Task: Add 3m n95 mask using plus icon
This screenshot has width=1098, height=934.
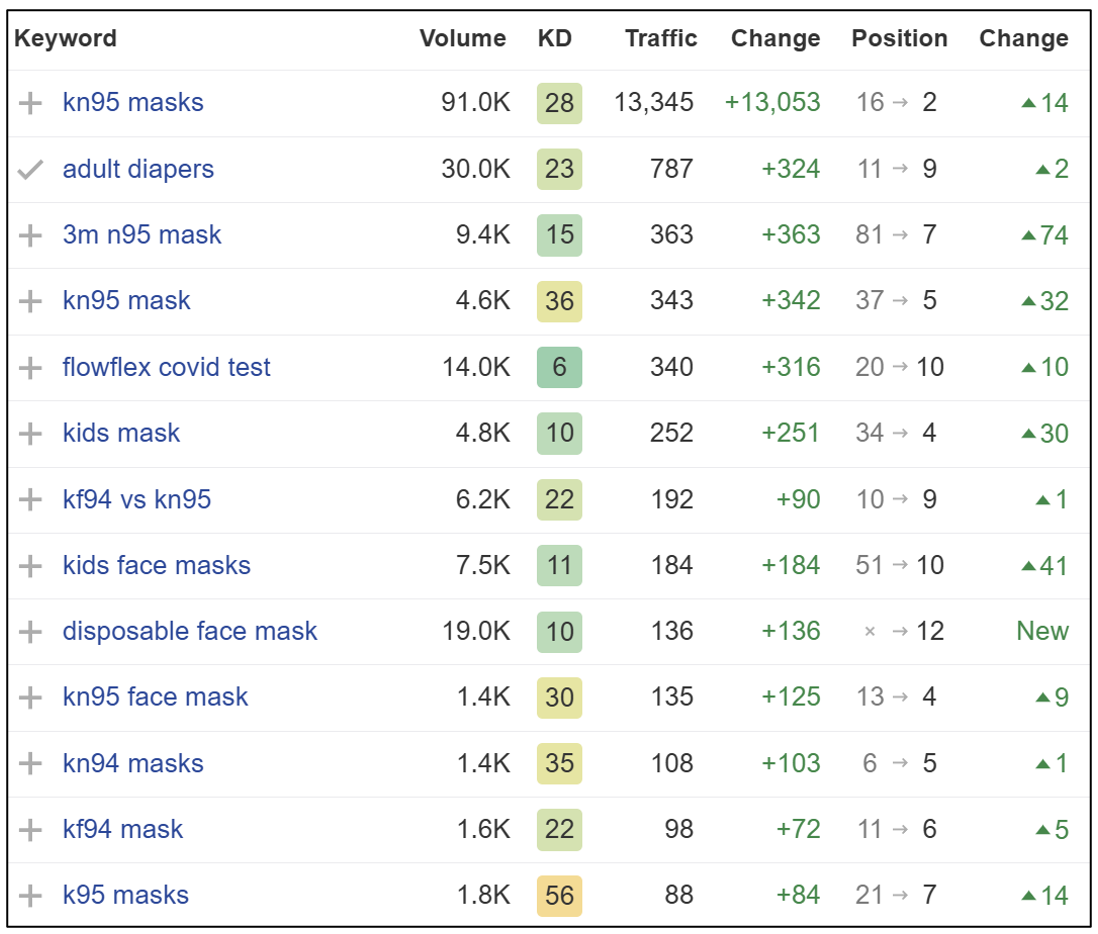Action: [x=31, y=235]
